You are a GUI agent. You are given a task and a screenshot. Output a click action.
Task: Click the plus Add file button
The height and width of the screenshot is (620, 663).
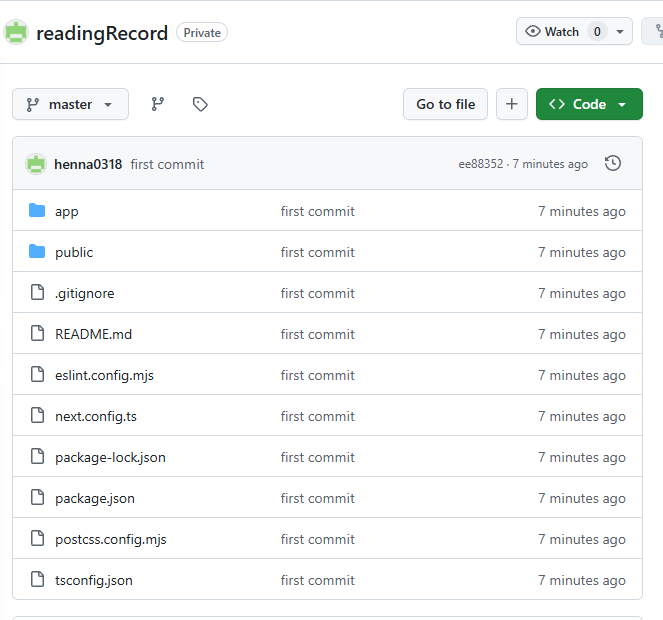[x=512, y=104]
